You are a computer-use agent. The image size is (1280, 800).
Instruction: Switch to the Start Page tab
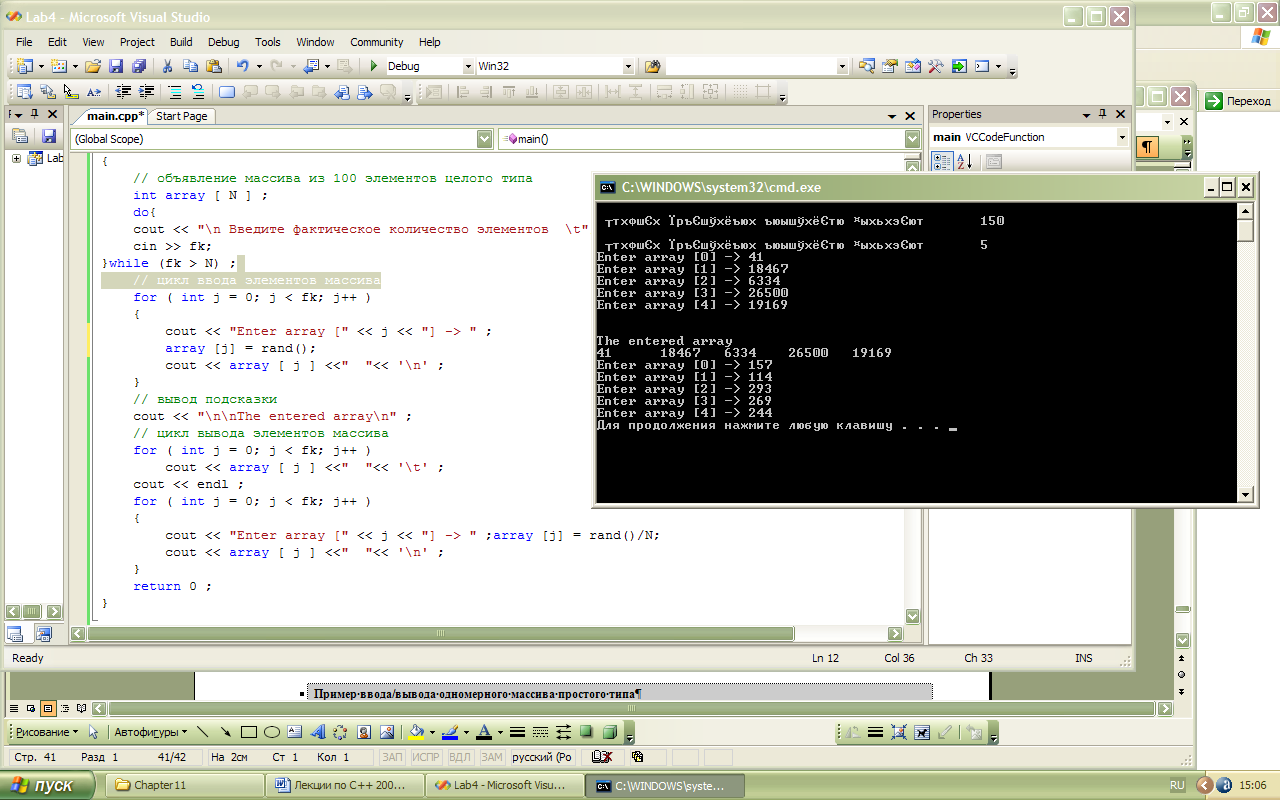click(182, 116)
